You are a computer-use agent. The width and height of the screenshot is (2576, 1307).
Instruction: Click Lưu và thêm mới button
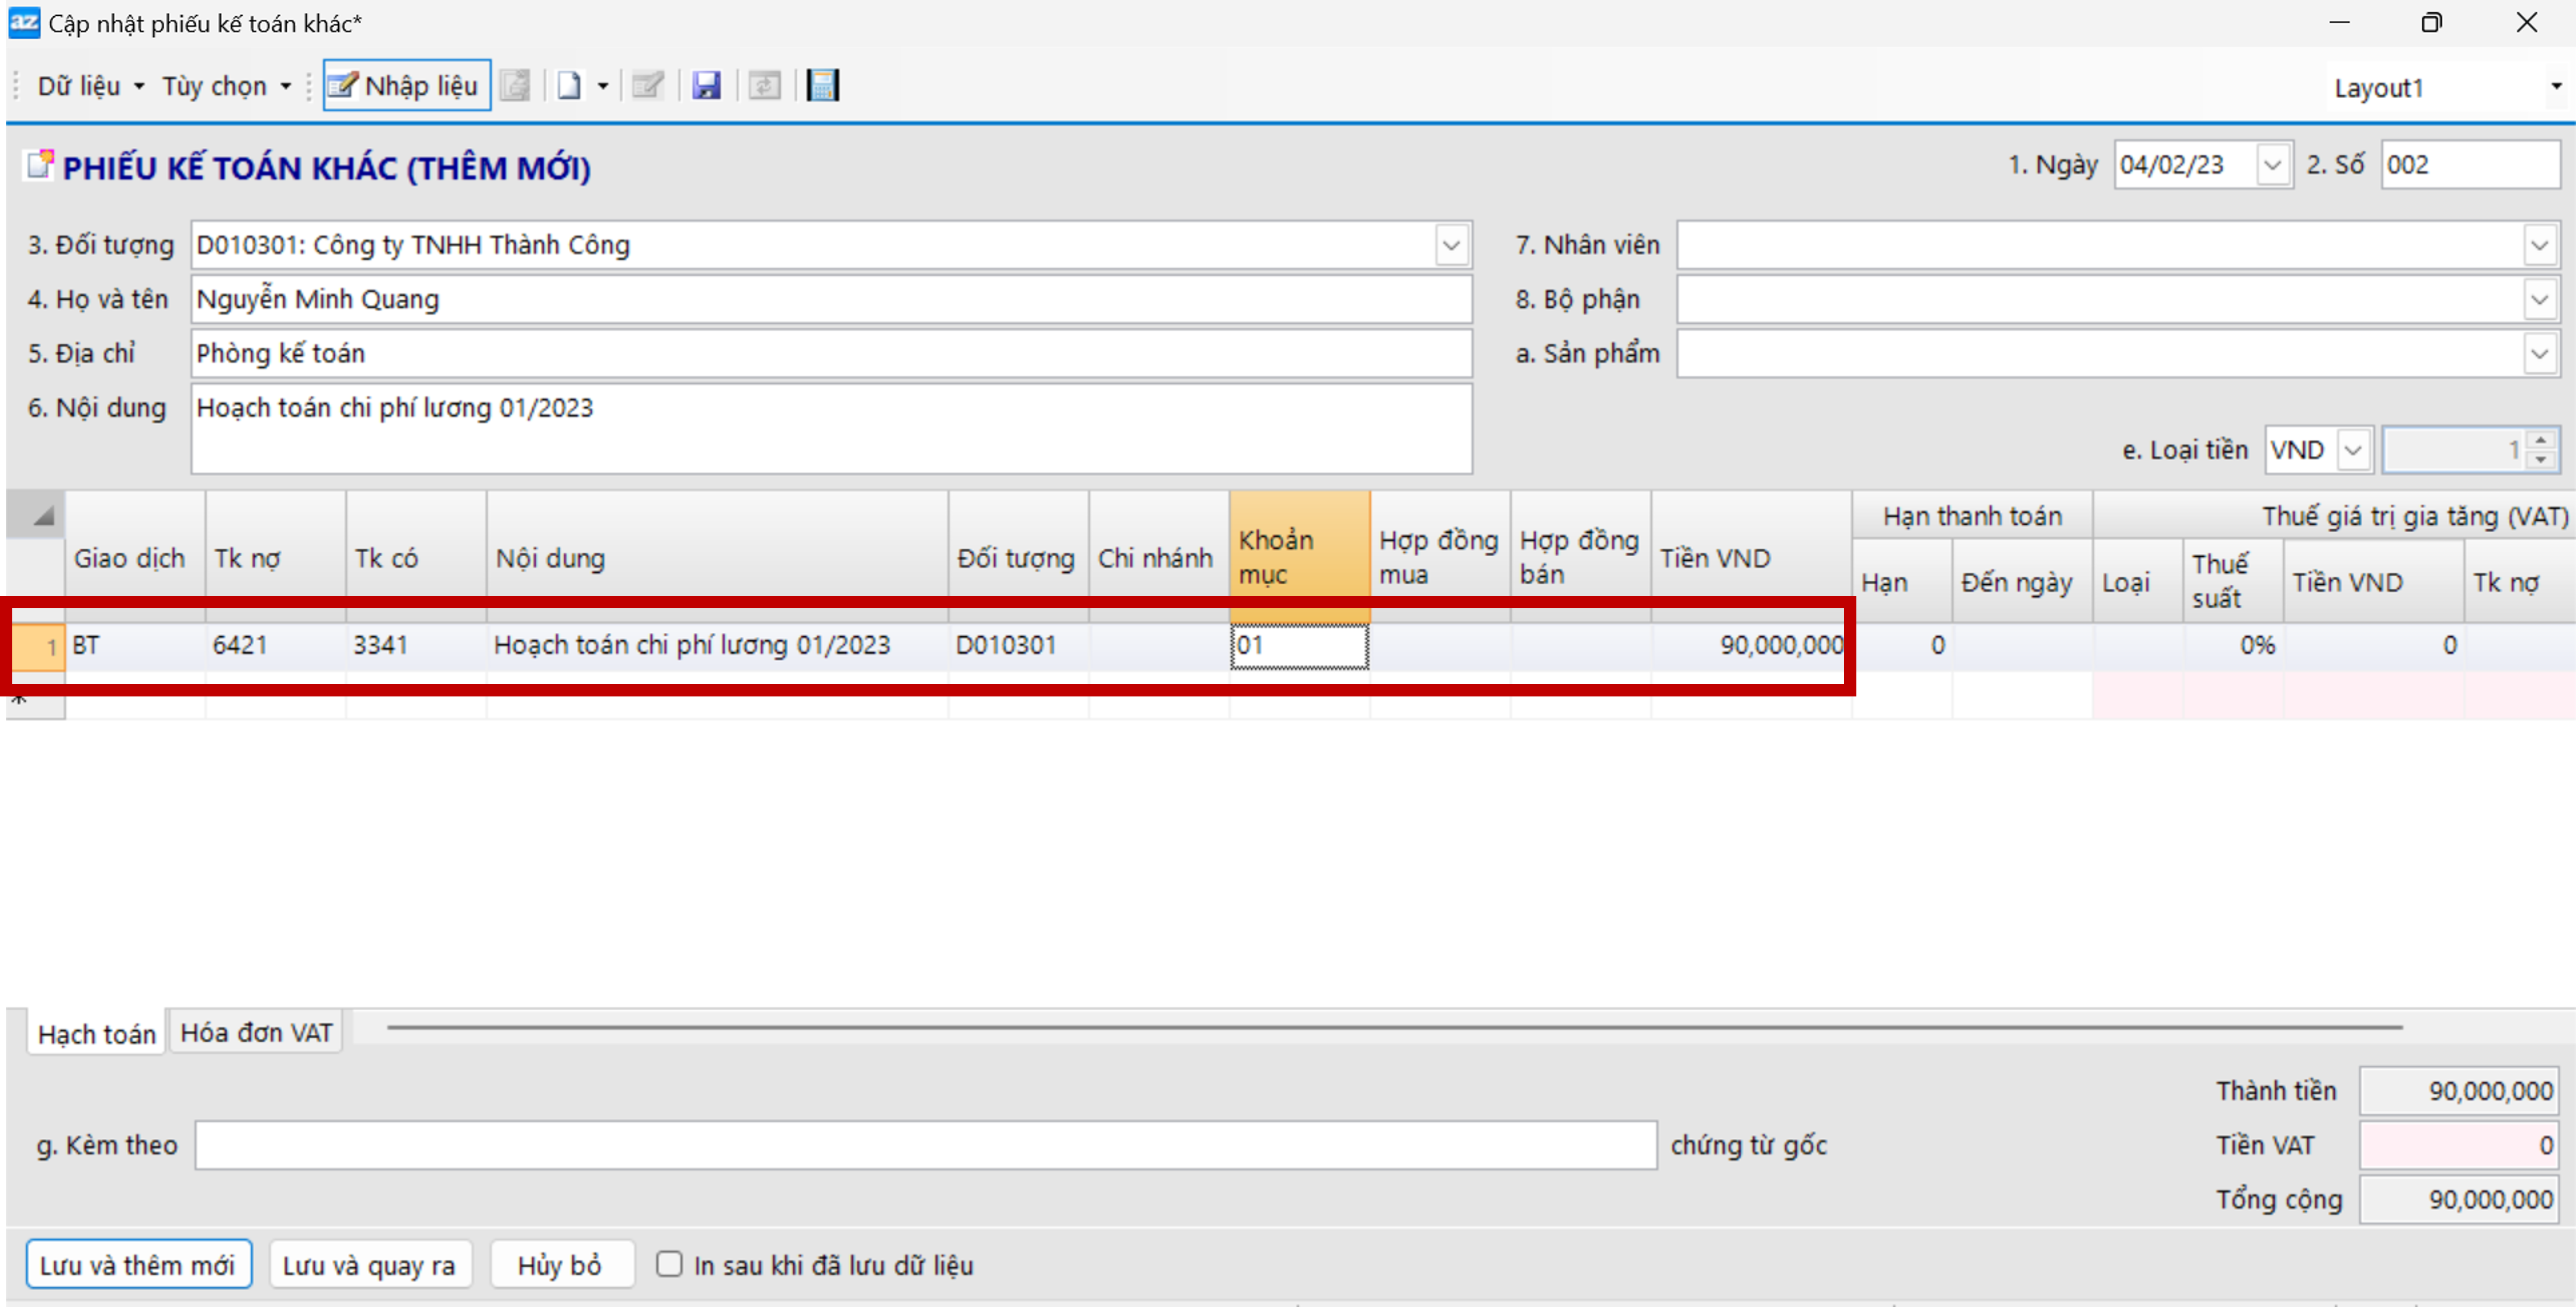(138, 1265)
